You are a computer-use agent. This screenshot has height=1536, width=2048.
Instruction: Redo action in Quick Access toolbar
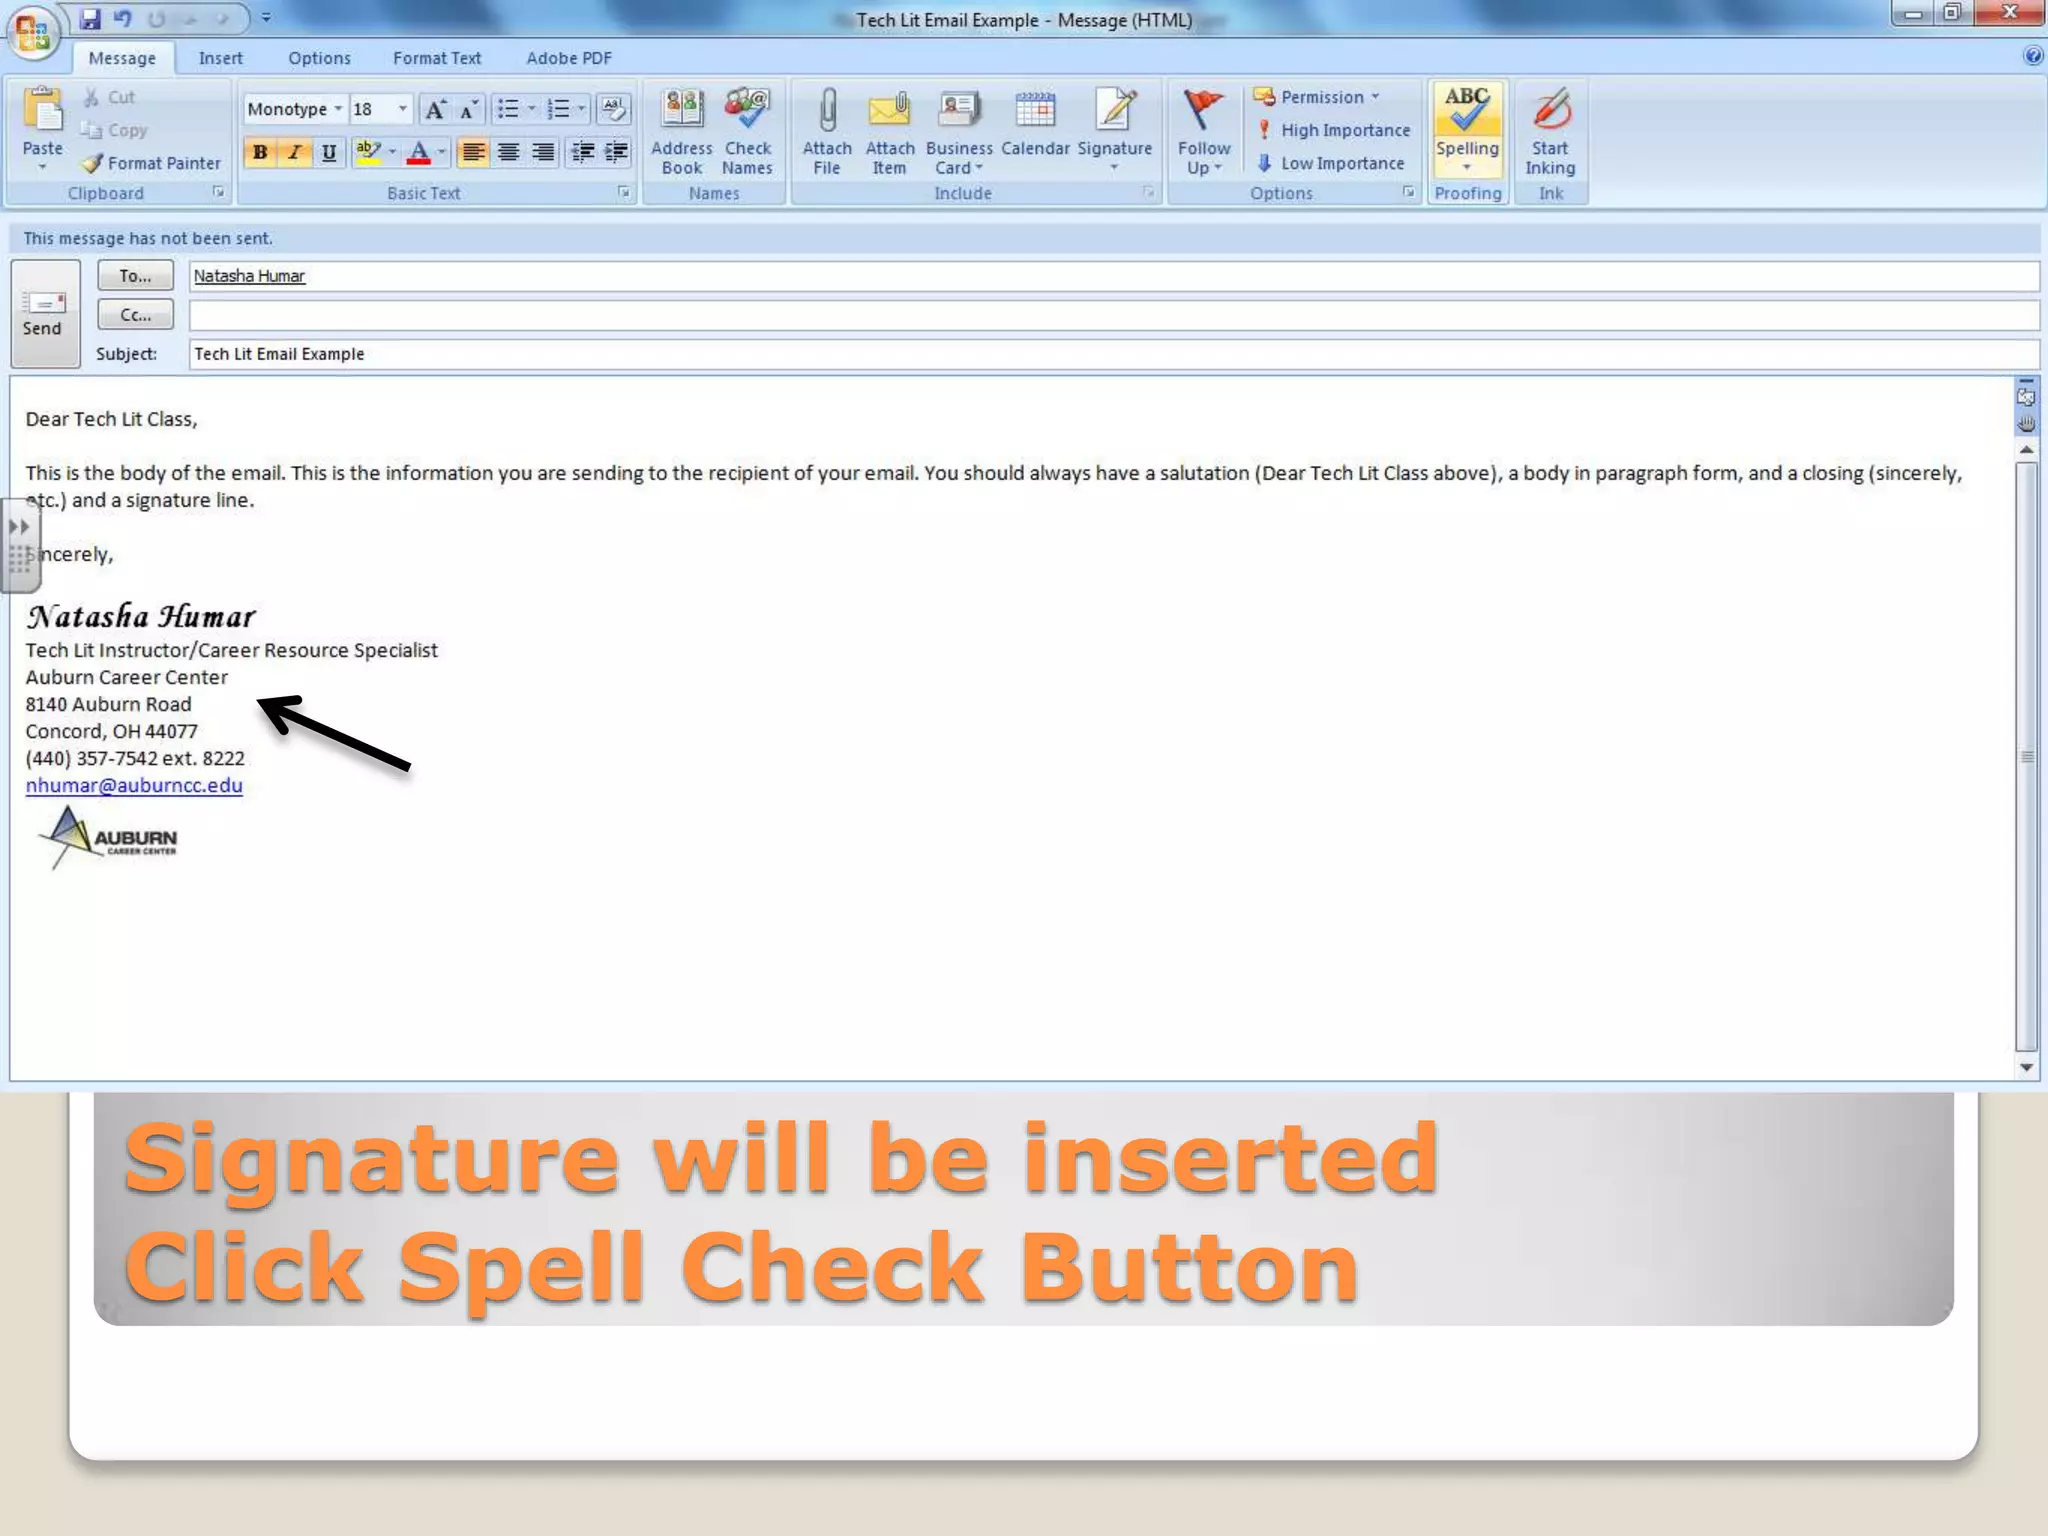[156, 18]
